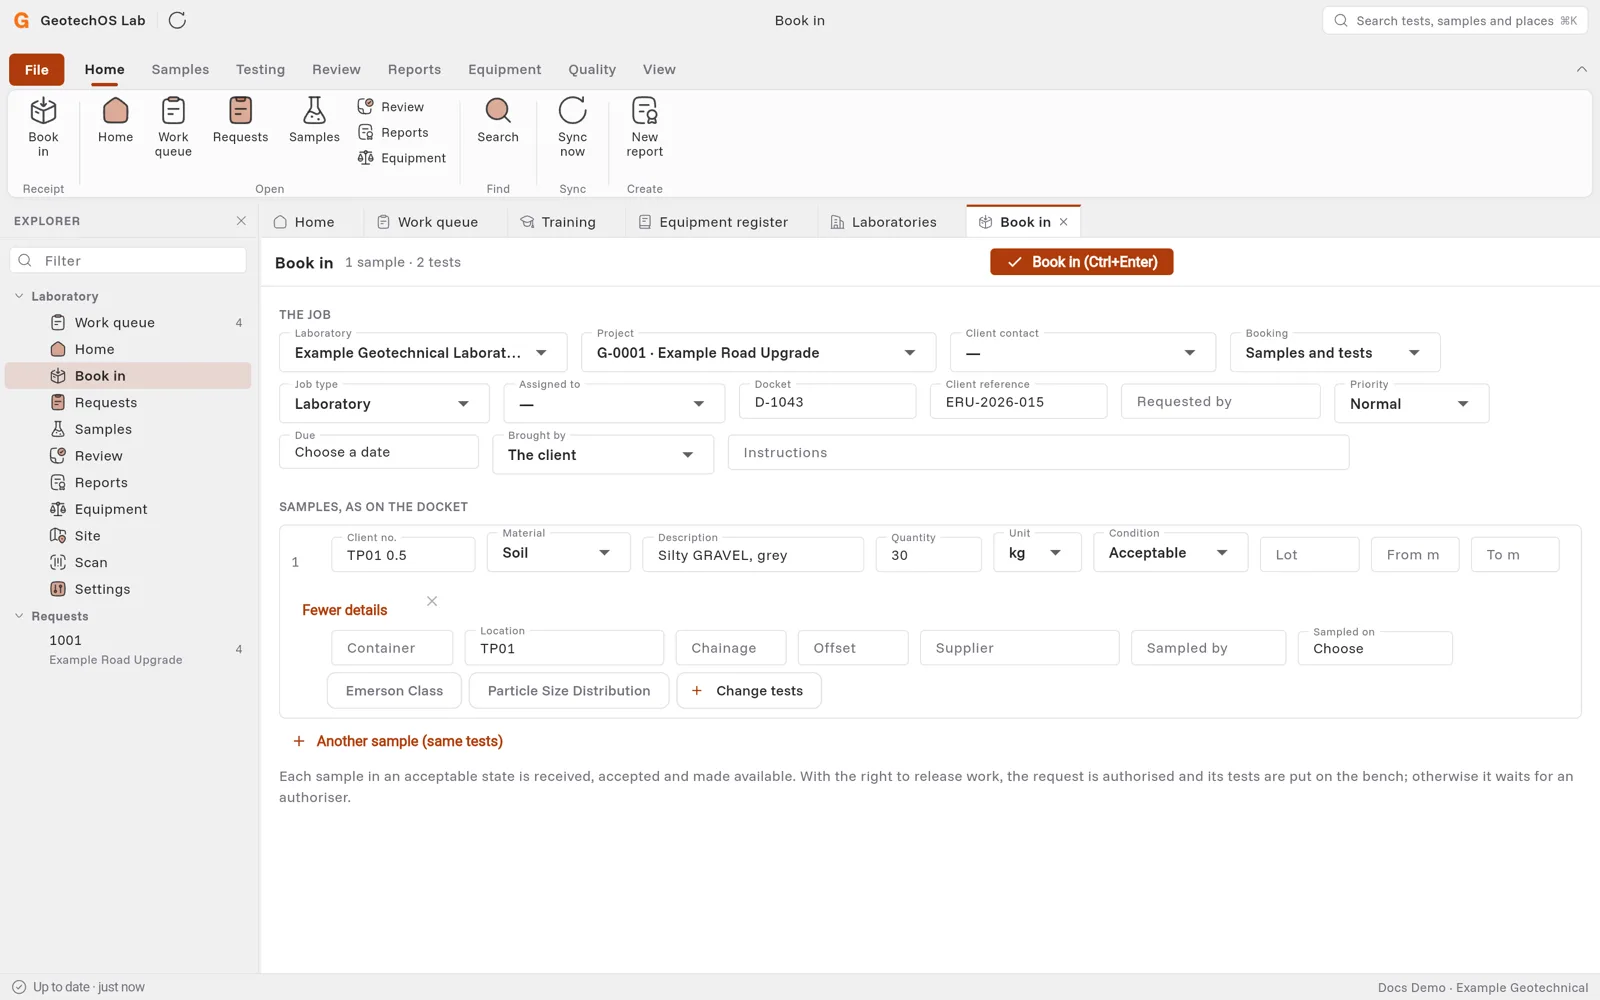Viewport: 1600px width, 1000px height.
Task: Click the Particle Size Distribution chip
Action: tap(569, 691)
